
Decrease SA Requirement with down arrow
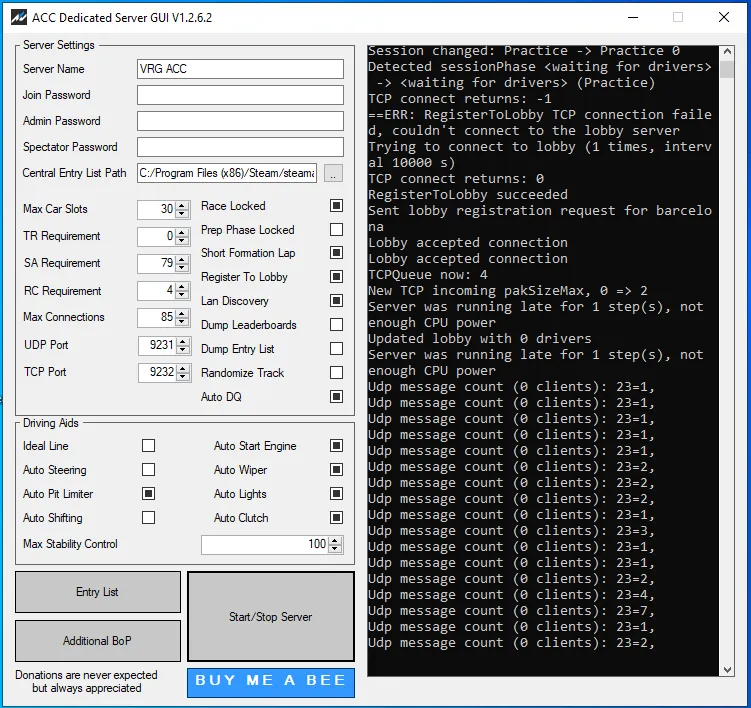point(182,268)
